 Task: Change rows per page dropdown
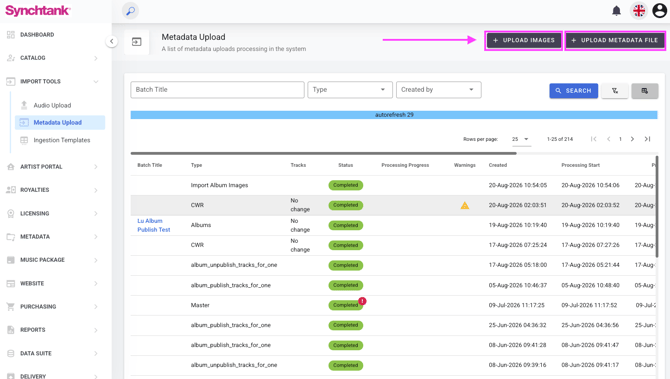pos(521,139)
